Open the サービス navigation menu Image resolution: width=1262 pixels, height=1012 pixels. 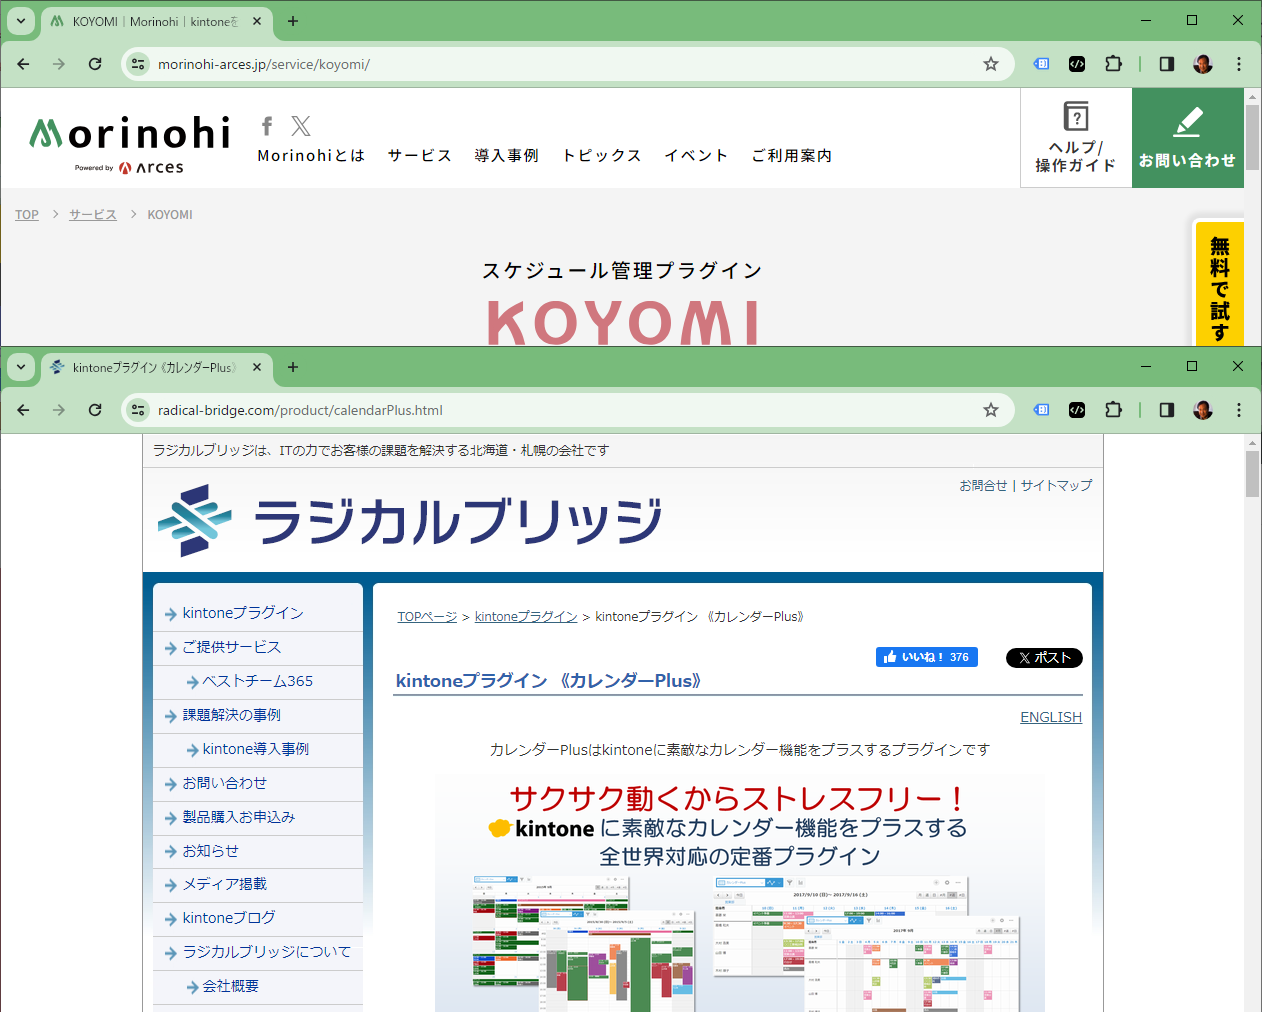pos(420,156)
